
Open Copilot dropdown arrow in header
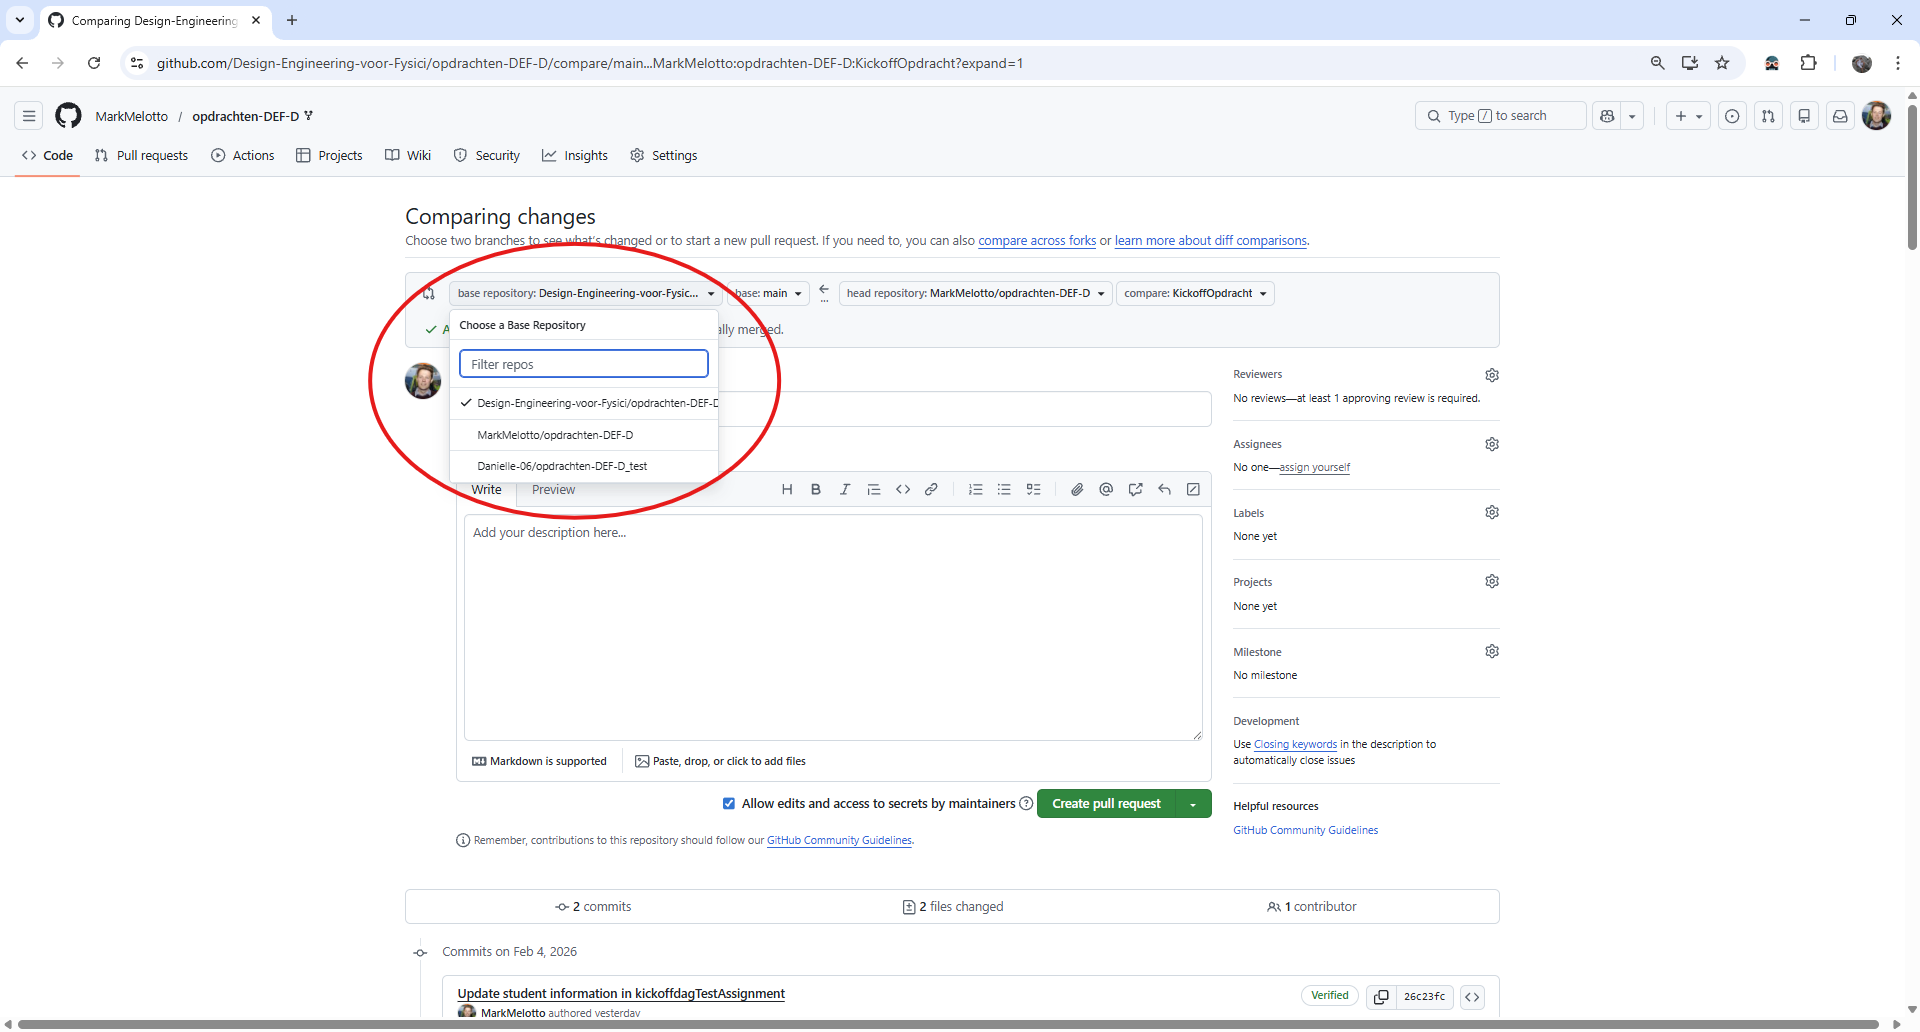1632,116
